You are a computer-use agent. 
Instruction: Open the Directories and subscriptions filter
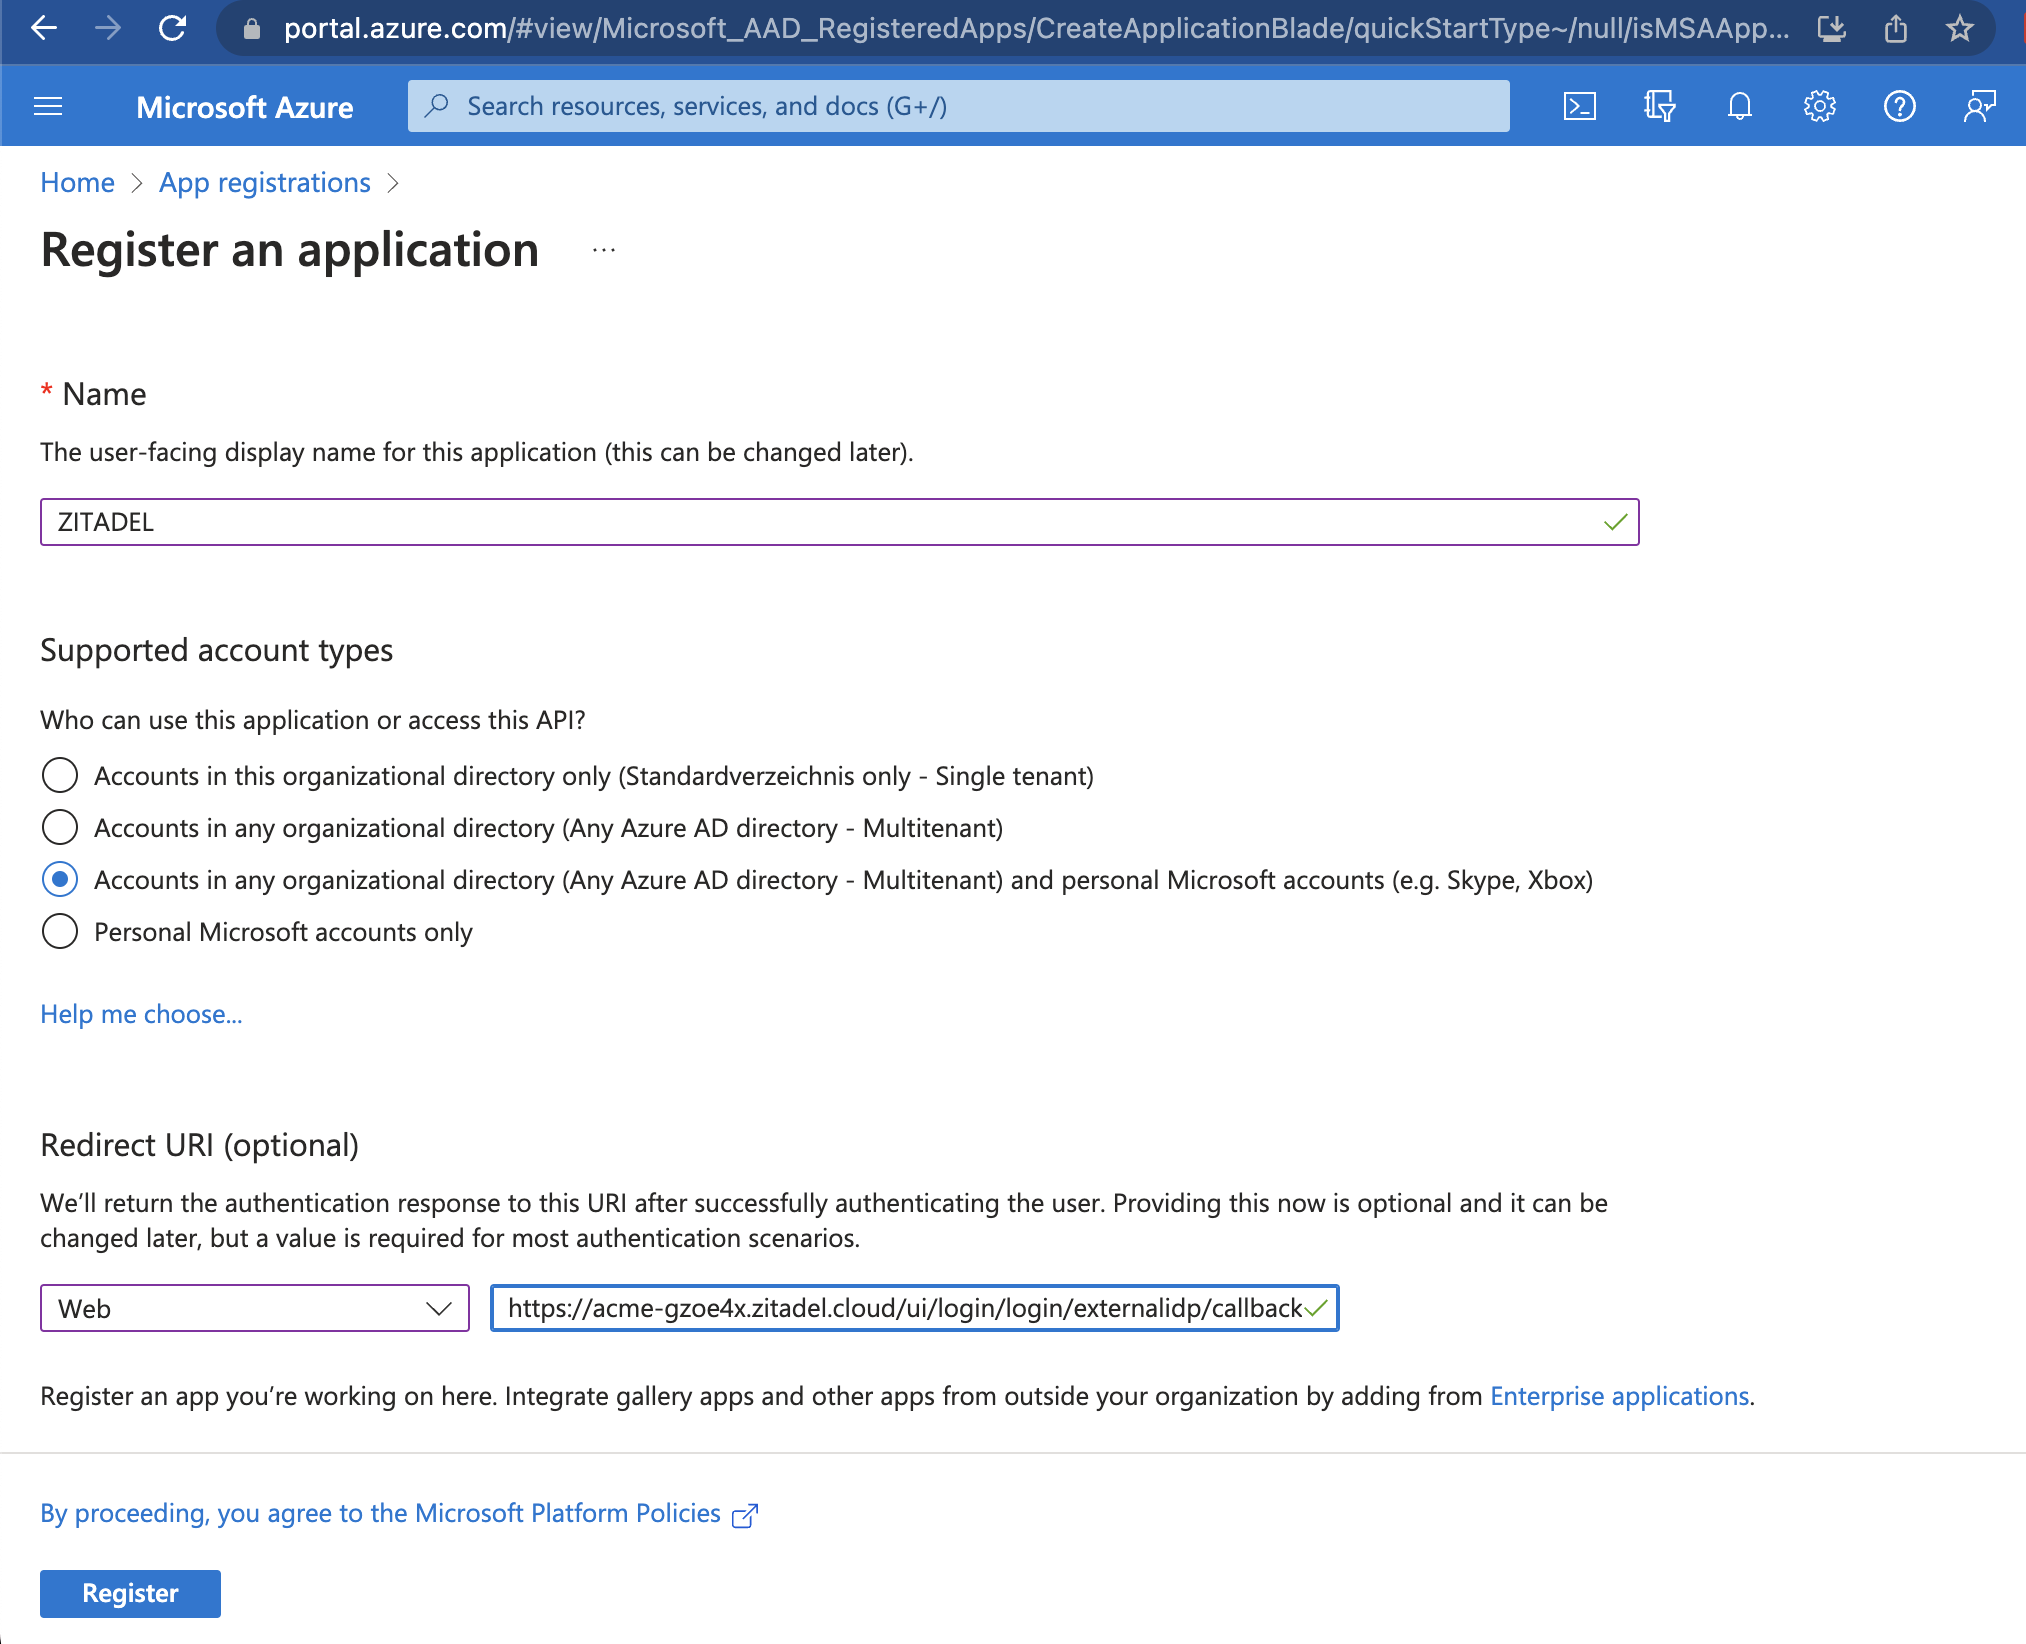(x=1658, y=106)
